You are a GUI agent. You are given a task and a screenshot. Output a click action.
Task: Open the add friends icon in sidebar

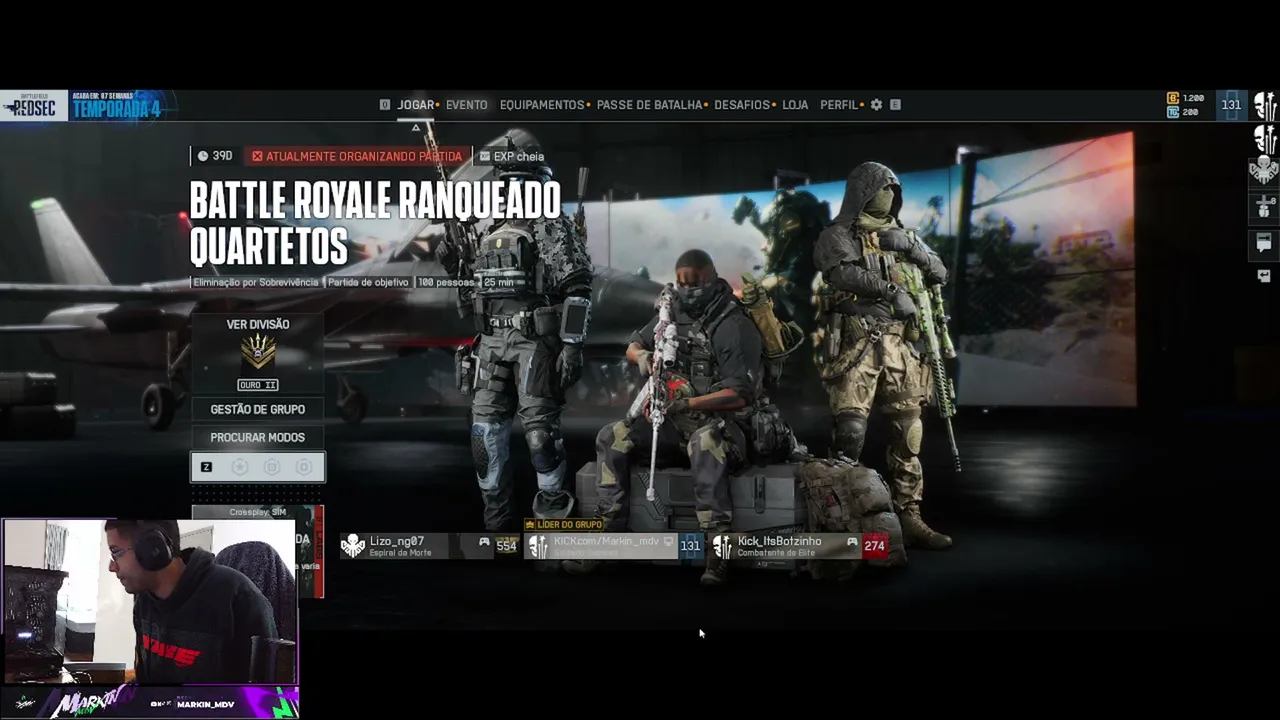[x=1264, y=207]
